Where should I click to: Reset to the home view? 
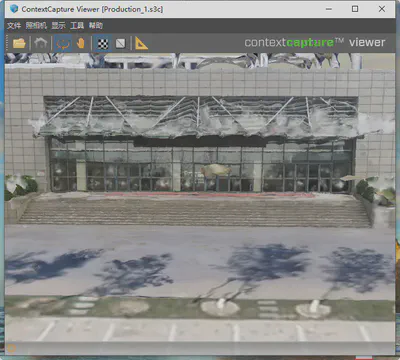click(40, 43)
